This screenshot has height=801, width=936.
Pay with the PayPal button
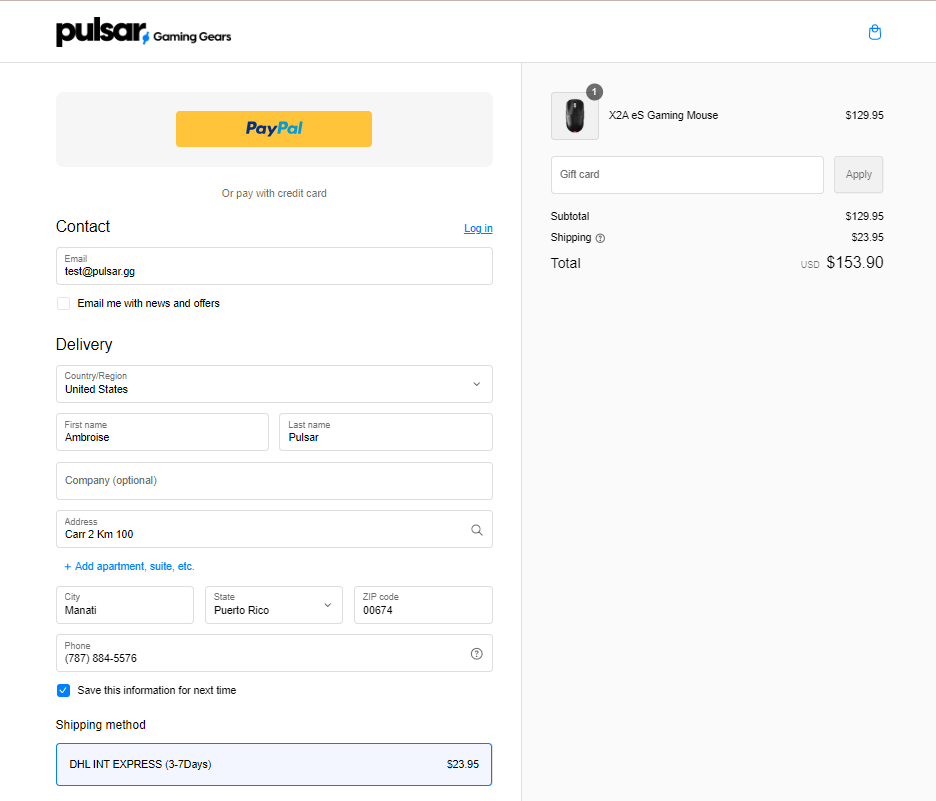coord(274,128)
